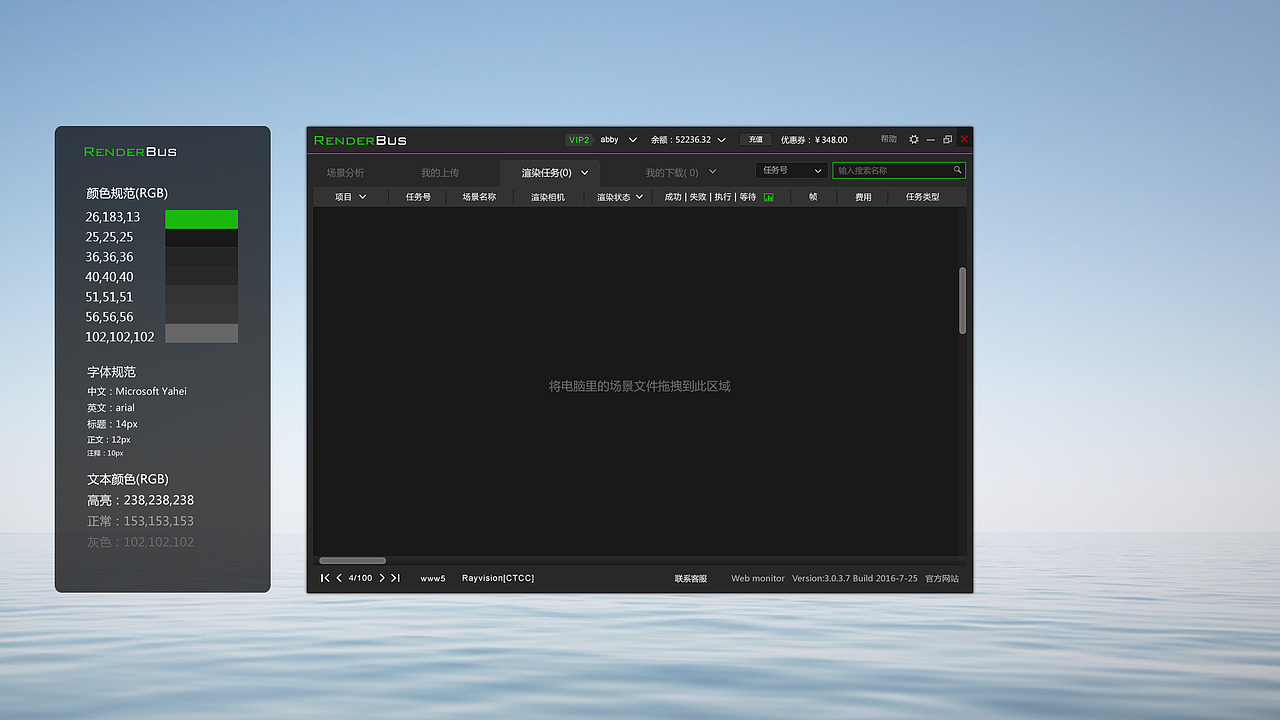This screenshot has height=720, width=1280.
Task: Toggle the 失败 status filter
Action: pyautogui.click(x=700, y=196)
